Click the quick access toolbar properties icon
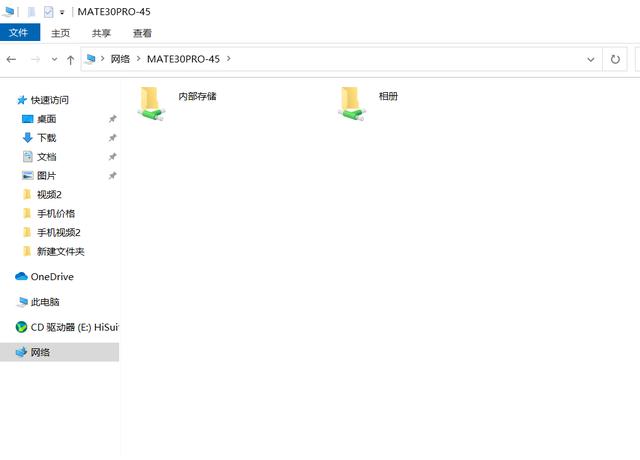The image size is (640, 460). tap(48, 12)
